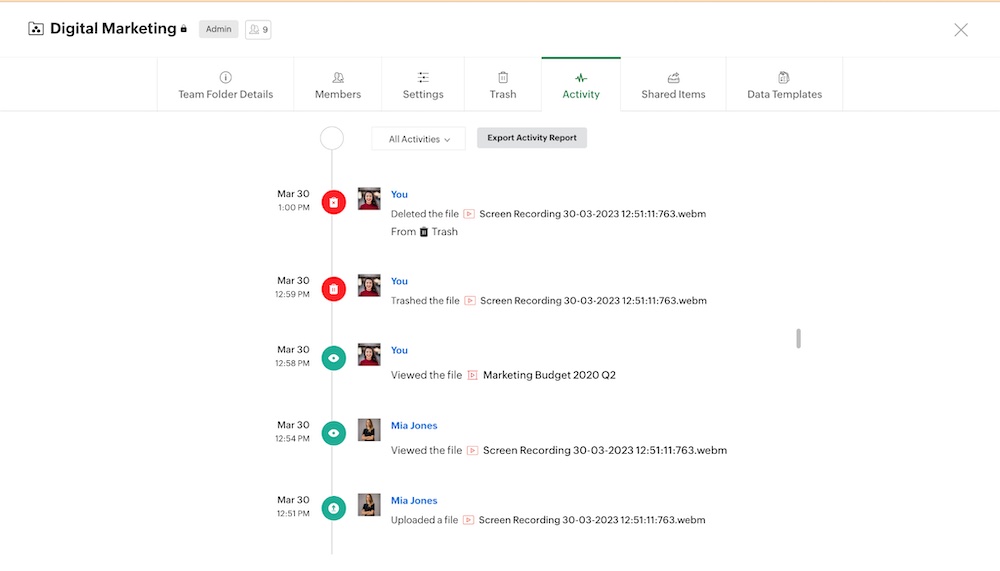Open the members count badge showing 9

coord(258,29)
